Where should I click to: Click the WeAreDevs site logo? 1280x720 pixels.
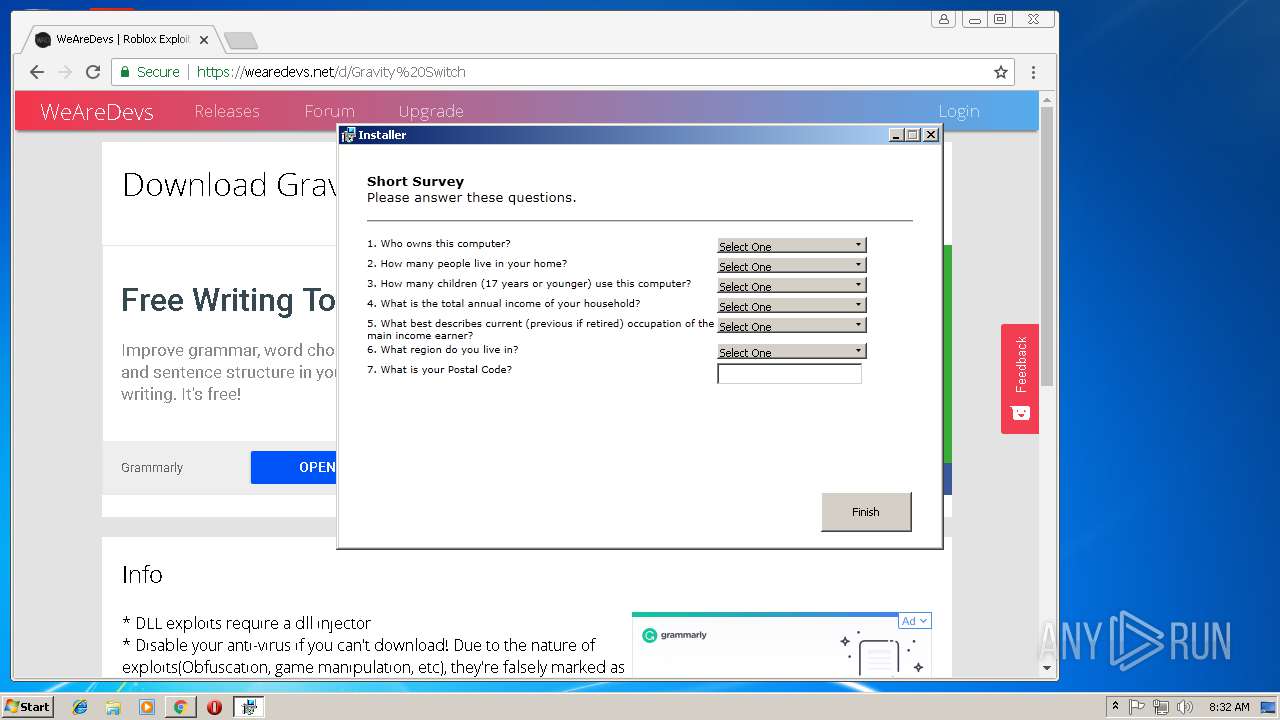pyautogui.click(x=97, y=111)
